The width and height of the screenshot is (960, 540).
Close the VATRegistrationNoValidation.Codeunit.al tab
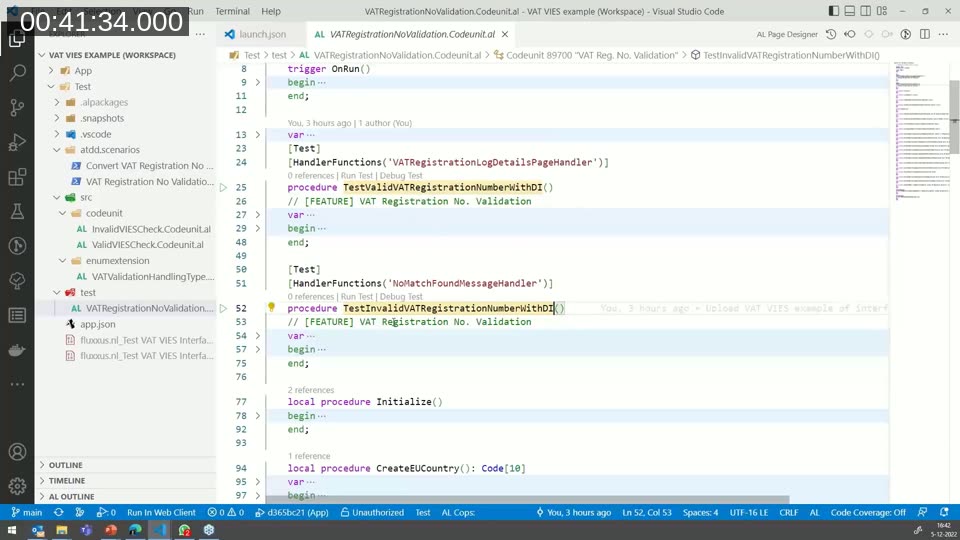pyautogui.click(x=504, y=34)
